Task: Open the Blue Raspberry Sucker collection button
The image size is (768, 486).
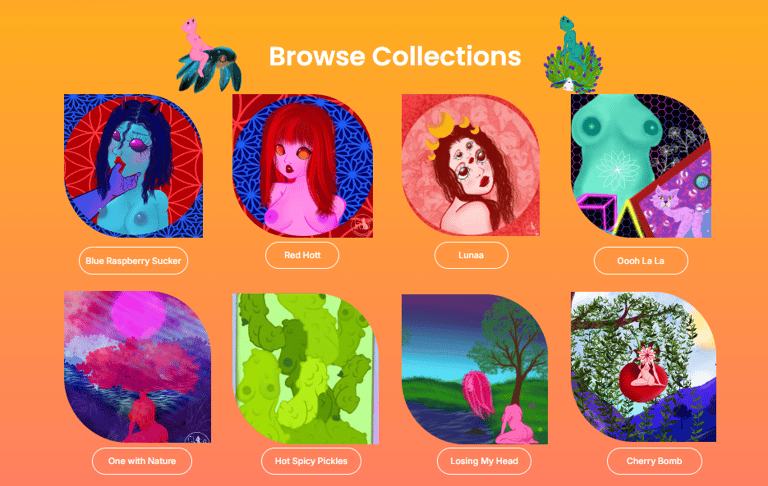Action: click(x=133, y=261)
